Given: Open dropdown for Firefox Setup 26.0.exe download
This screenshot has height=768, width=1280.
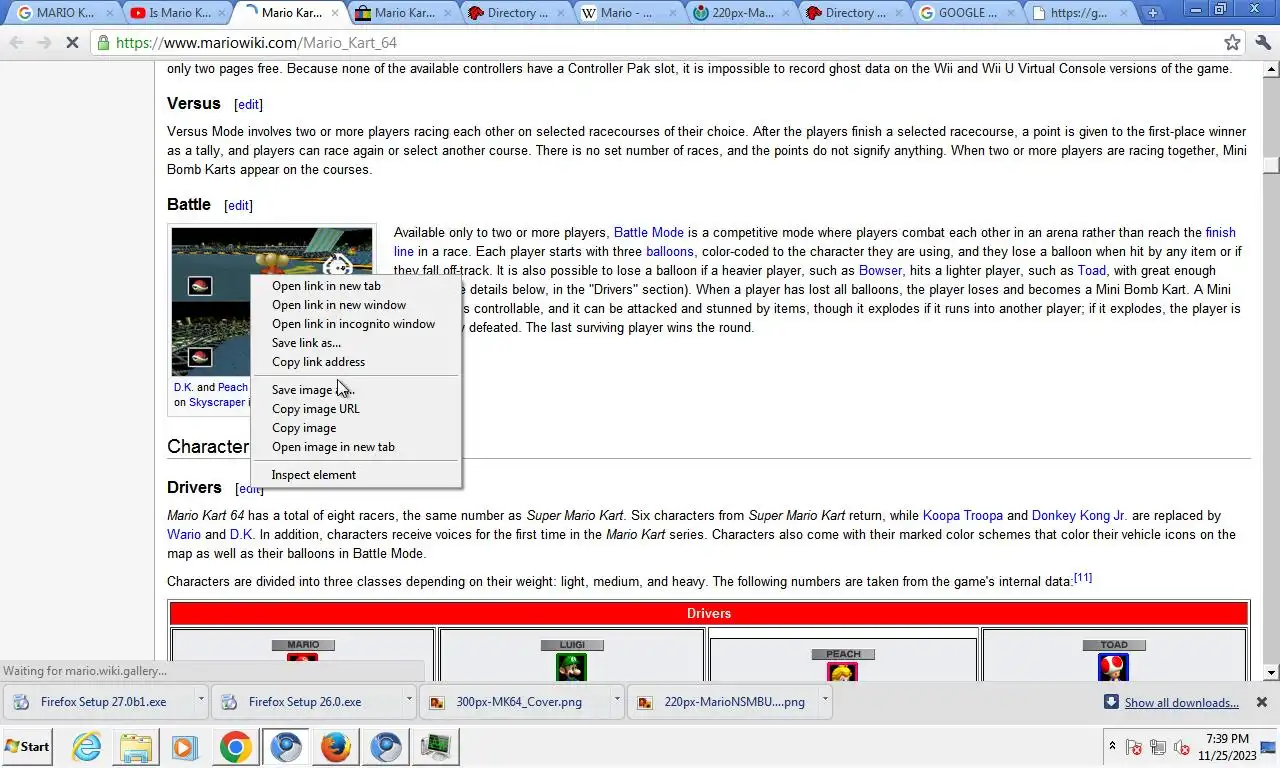Looking at the screenshot, I should (409, 701).
